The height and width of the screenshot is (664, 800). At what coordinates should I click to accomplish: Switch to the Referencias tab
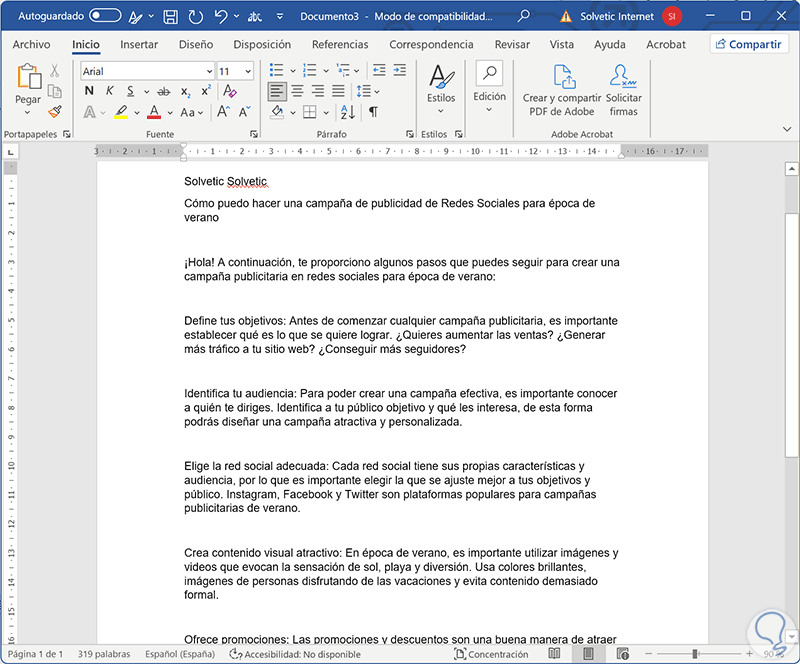pos(340,44)
